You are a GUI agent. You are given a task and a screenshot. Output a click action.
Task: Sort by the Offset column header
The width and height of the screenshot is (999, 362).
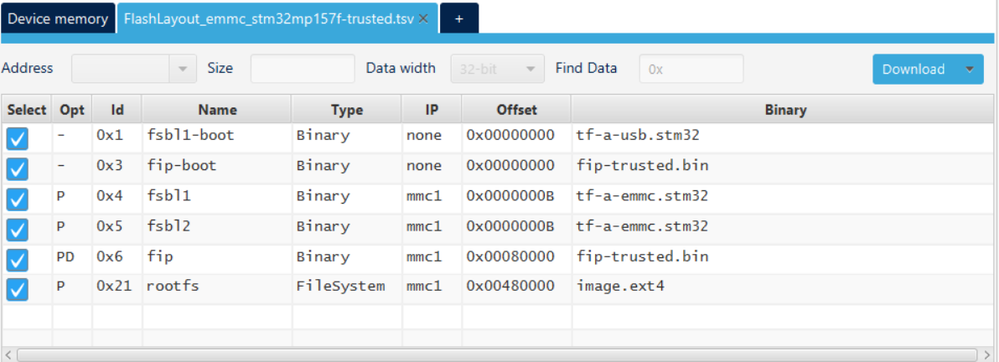coord(517,110)
